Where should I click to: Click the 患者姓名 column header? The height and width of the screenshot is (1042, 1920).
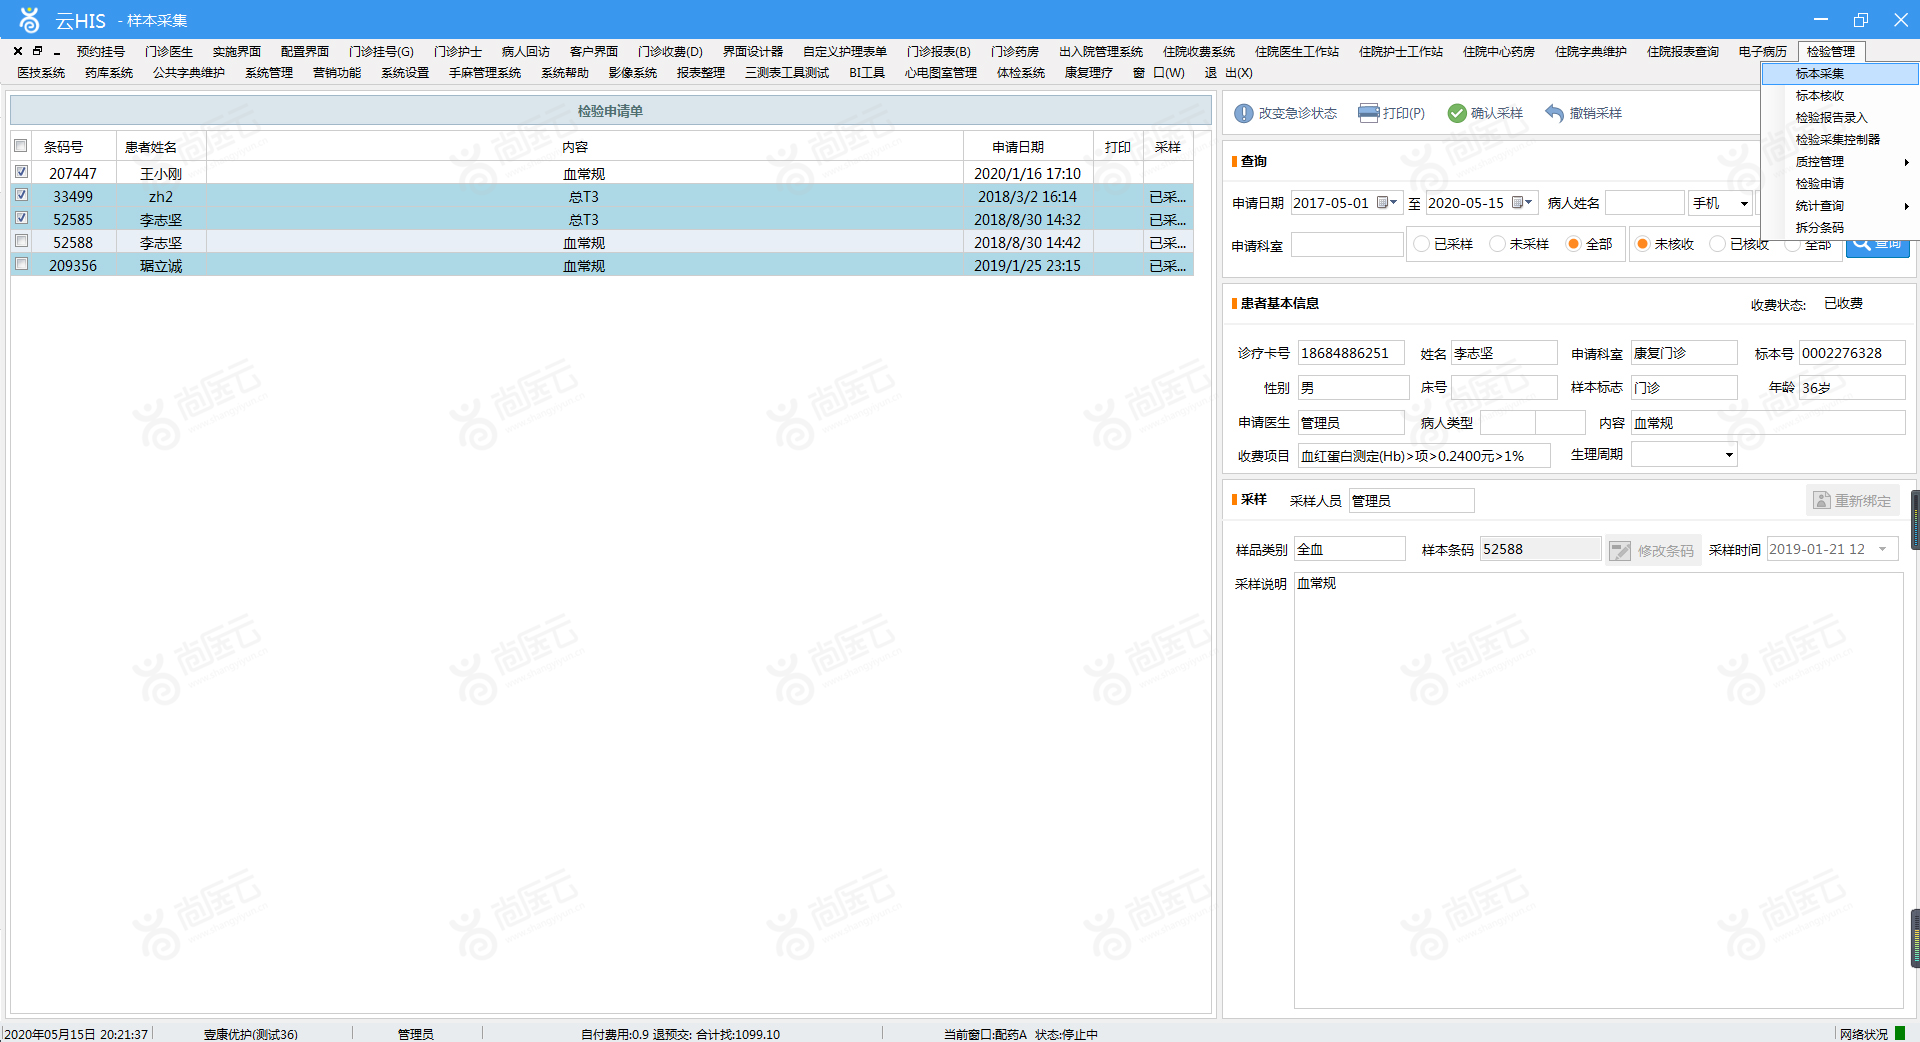point(161,147)
